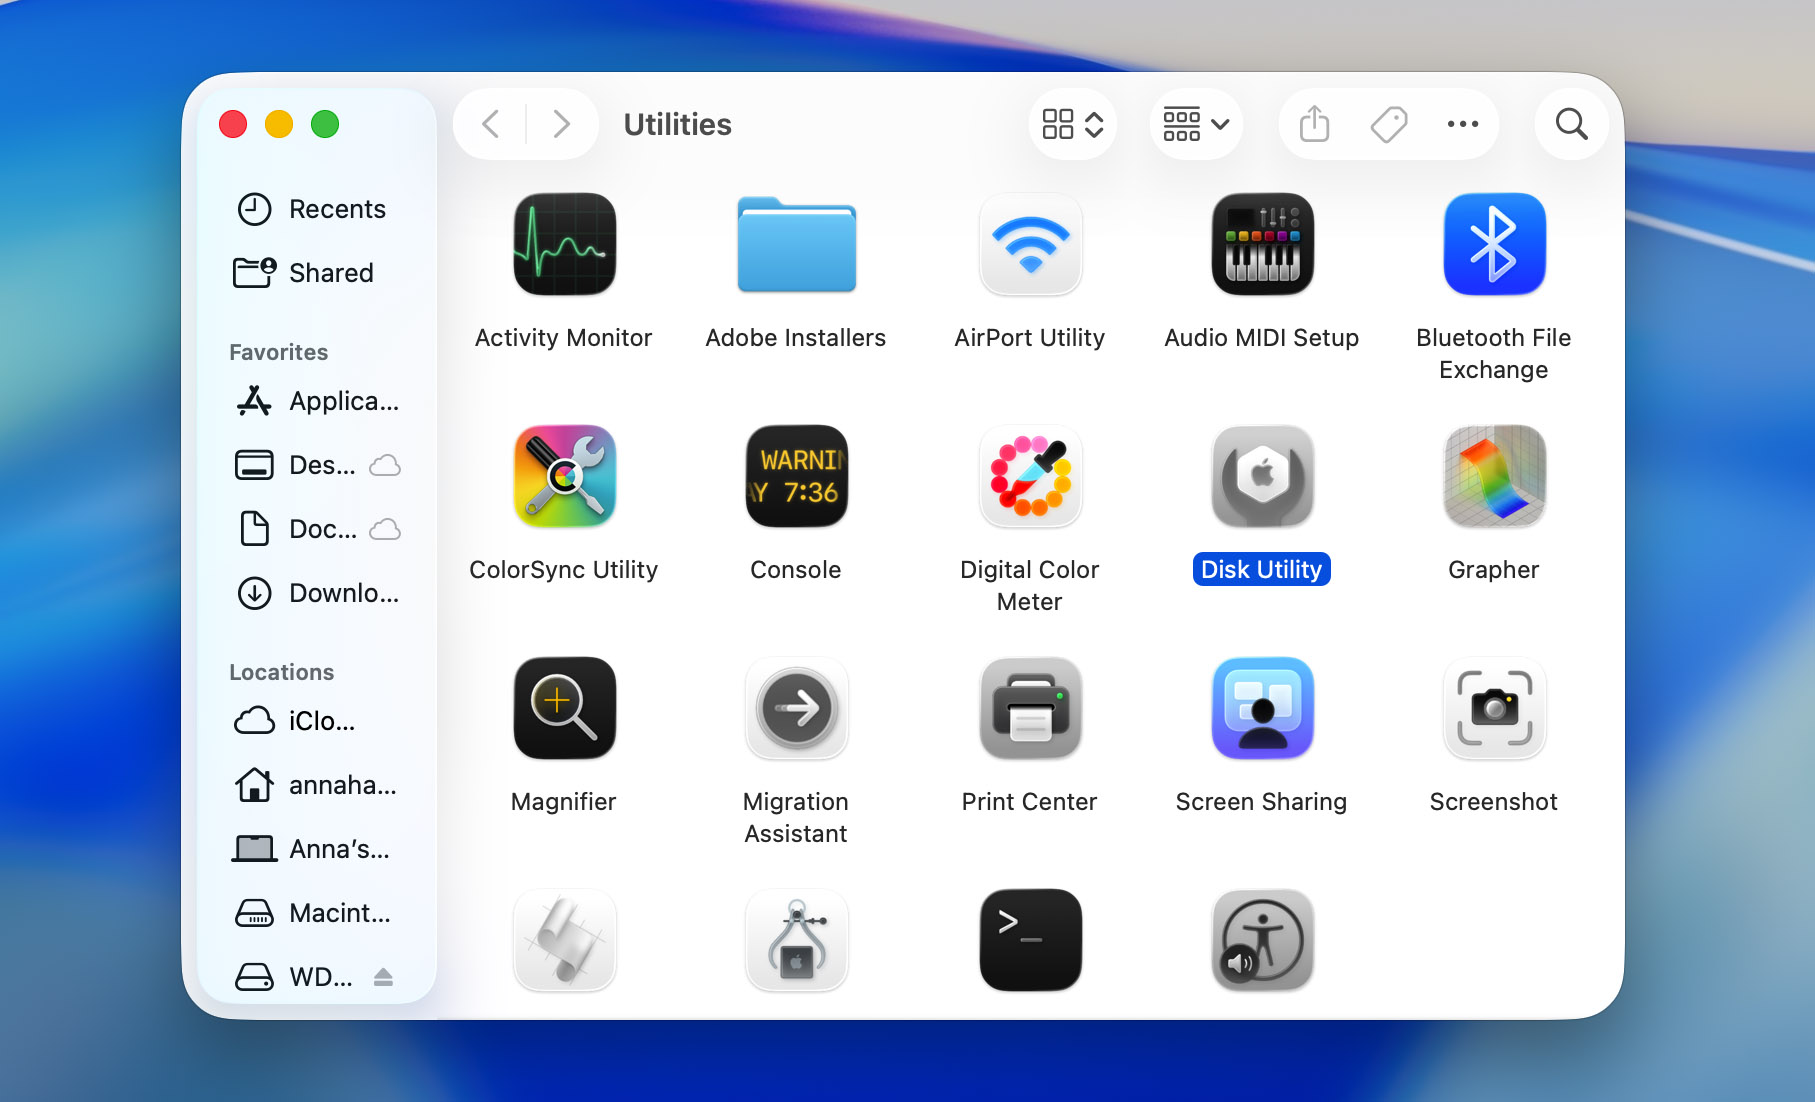Open the Activity Monitor app icon
Image resolution: width=1815 pixels, height=1102 pixels.
point(564,244)
